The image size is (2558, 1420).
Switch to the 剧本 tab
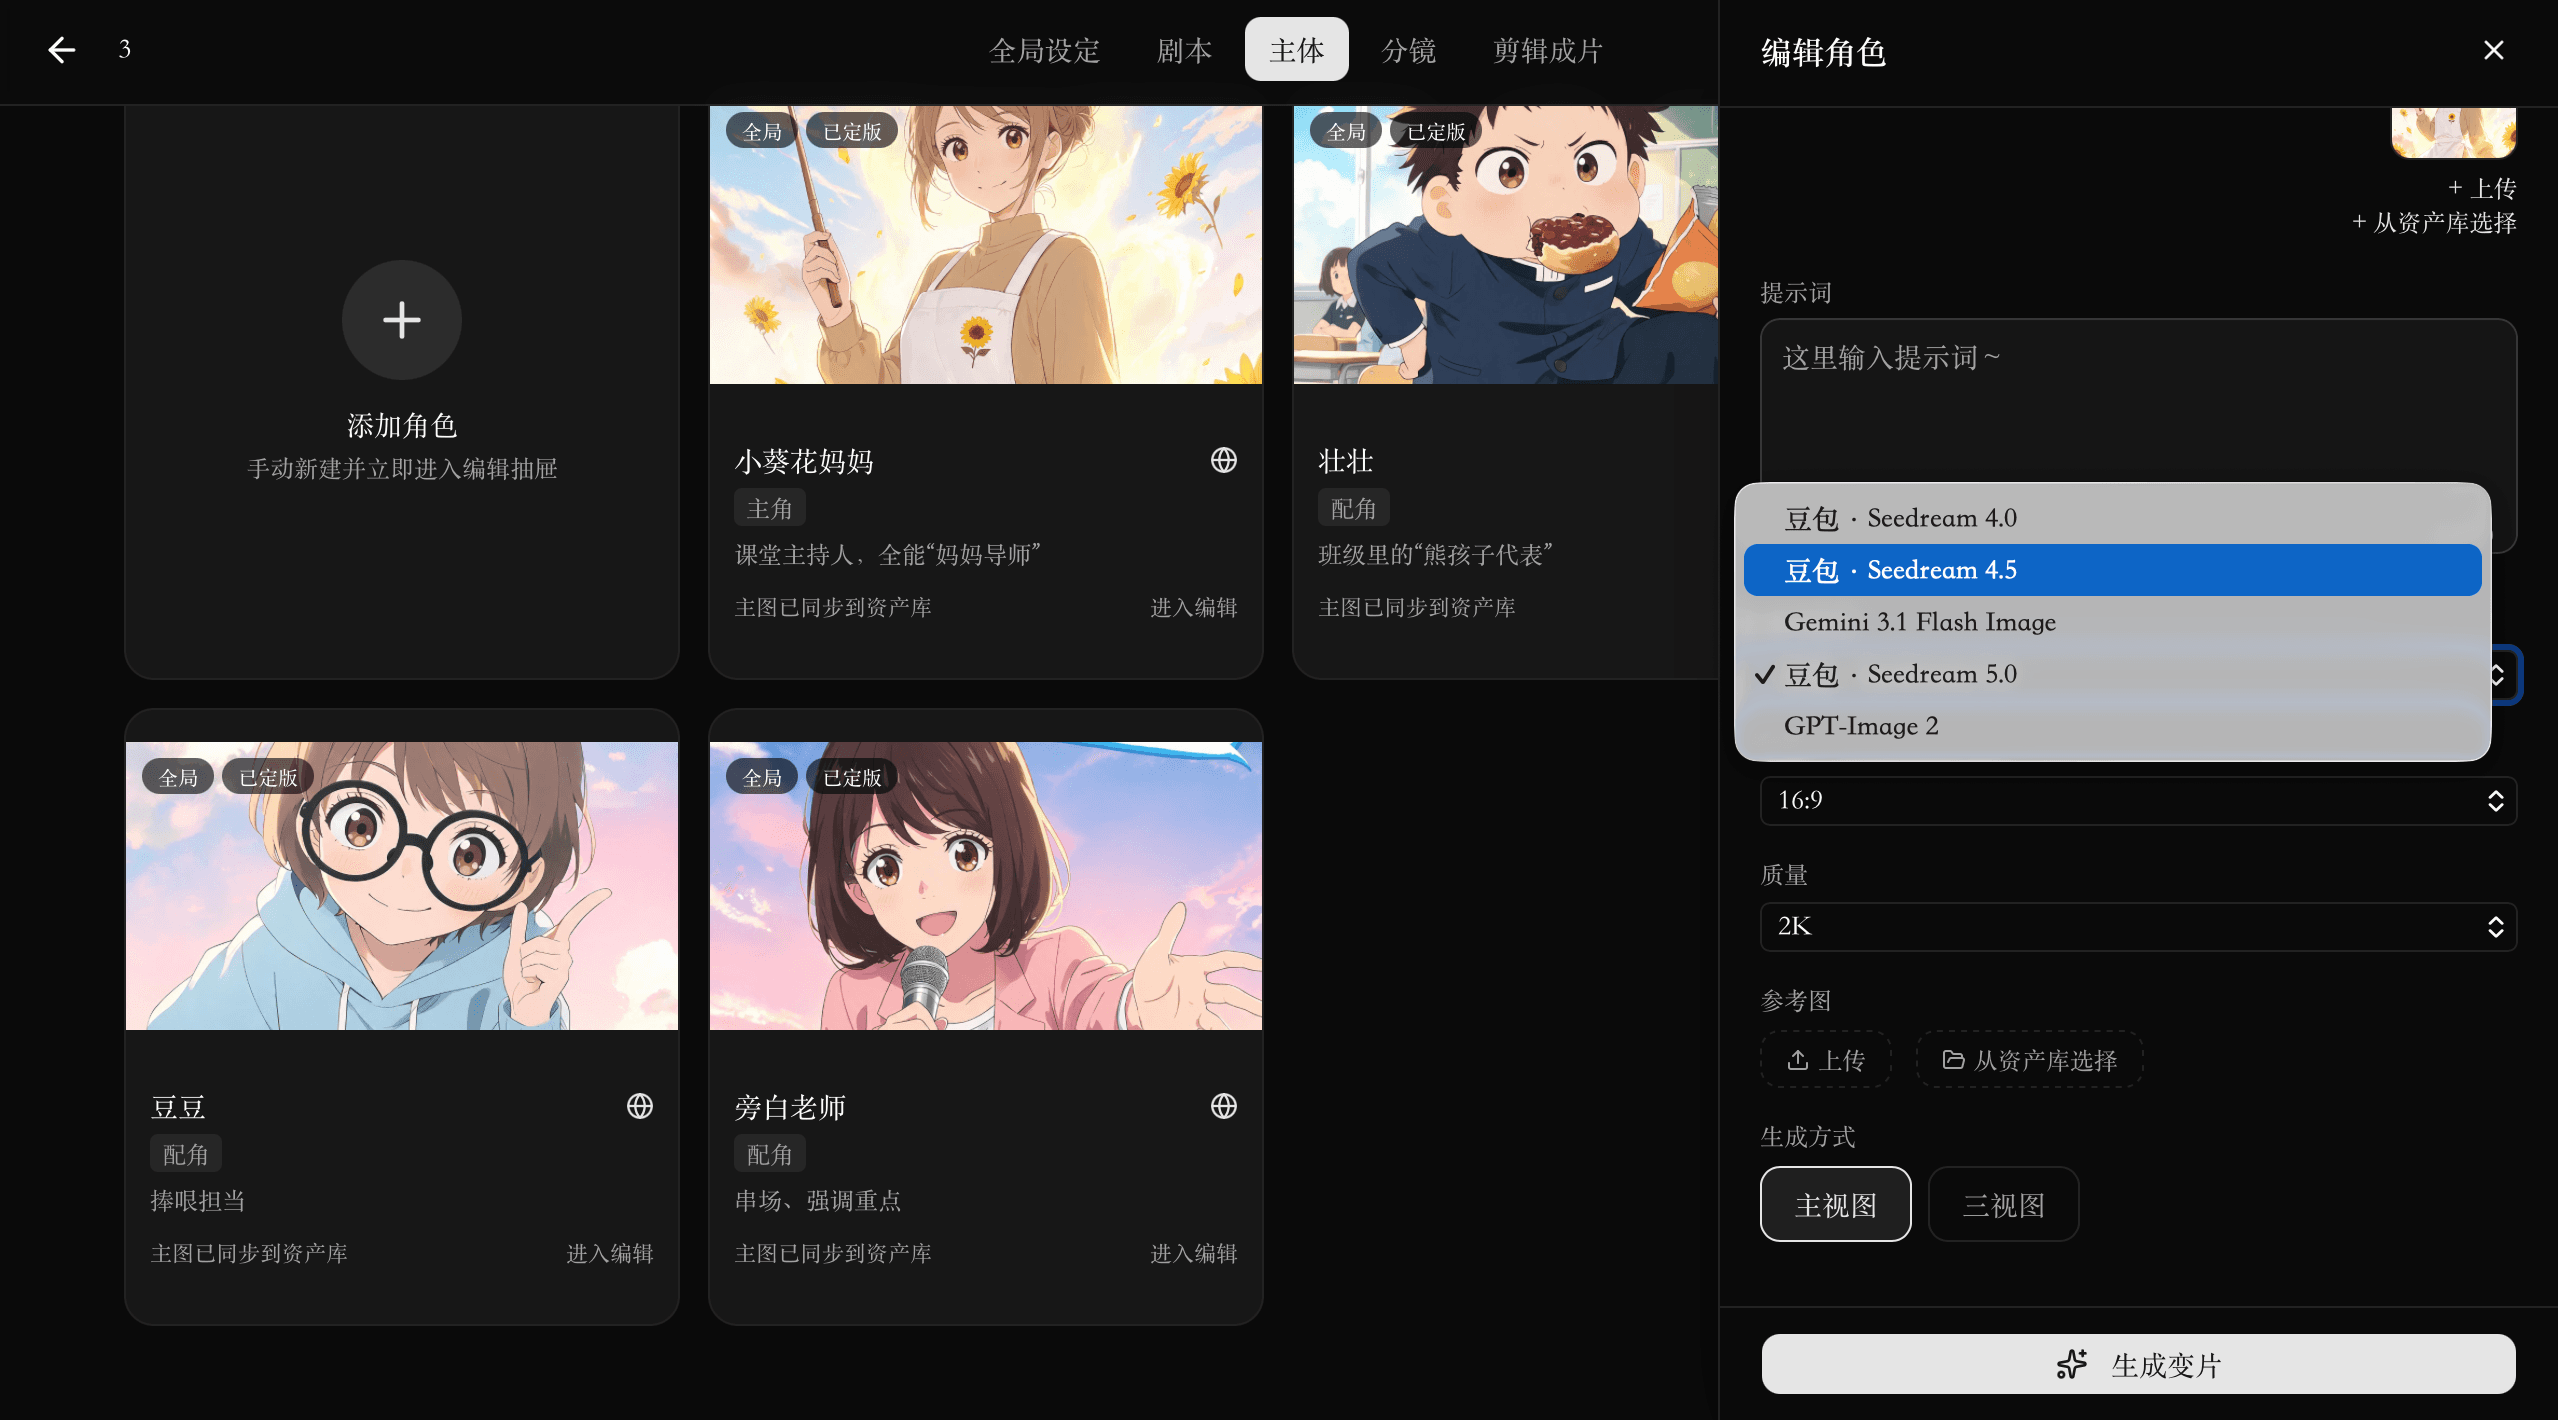pos(1184,50)
